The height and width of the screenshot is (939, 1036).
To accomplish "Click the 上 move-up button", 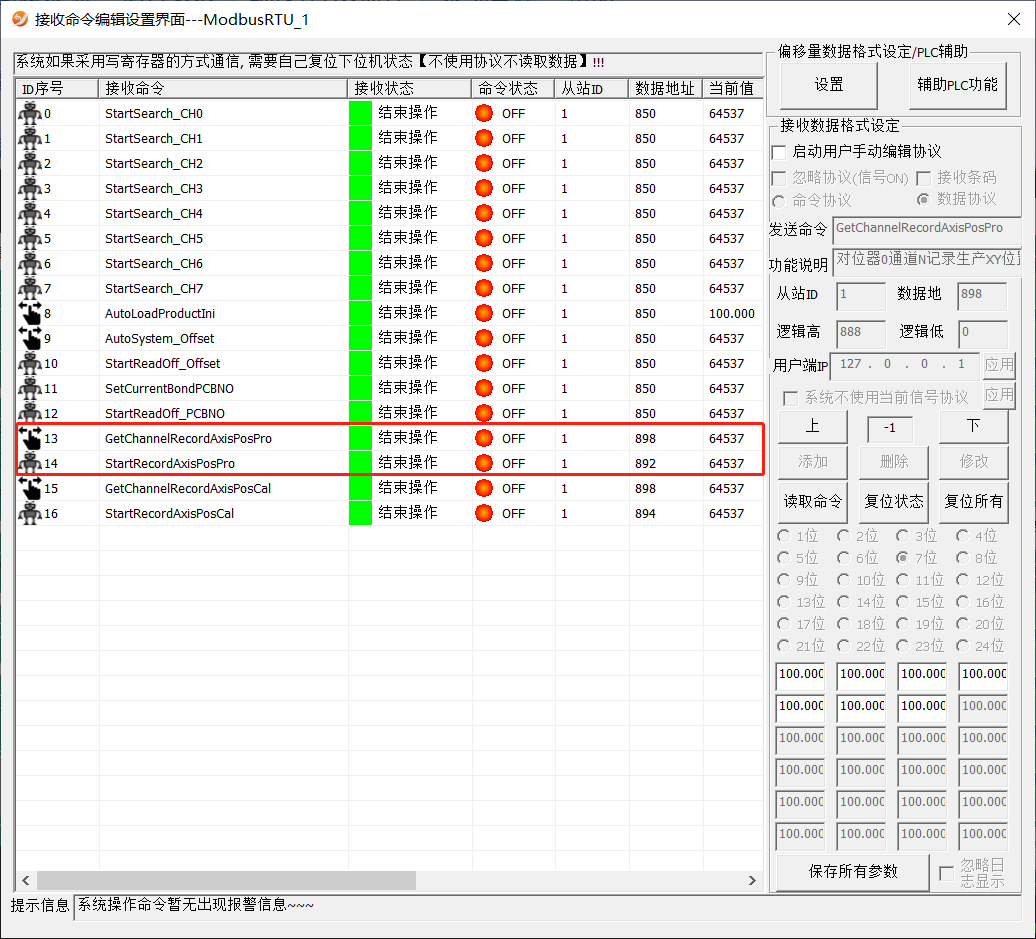I will [x=812, y=427].
